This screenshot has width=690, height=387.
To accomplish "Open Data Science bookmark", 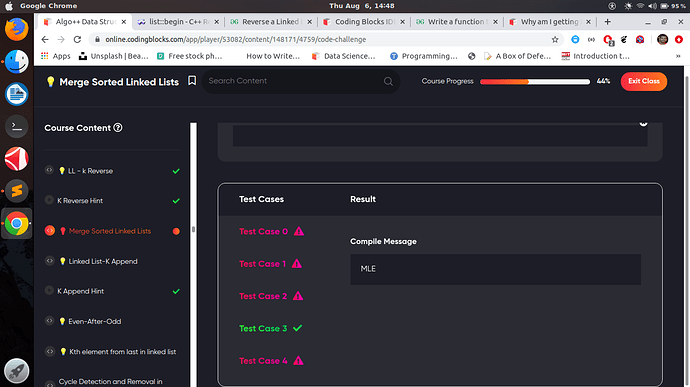I will pyautogui.click(x=344, y=56).
